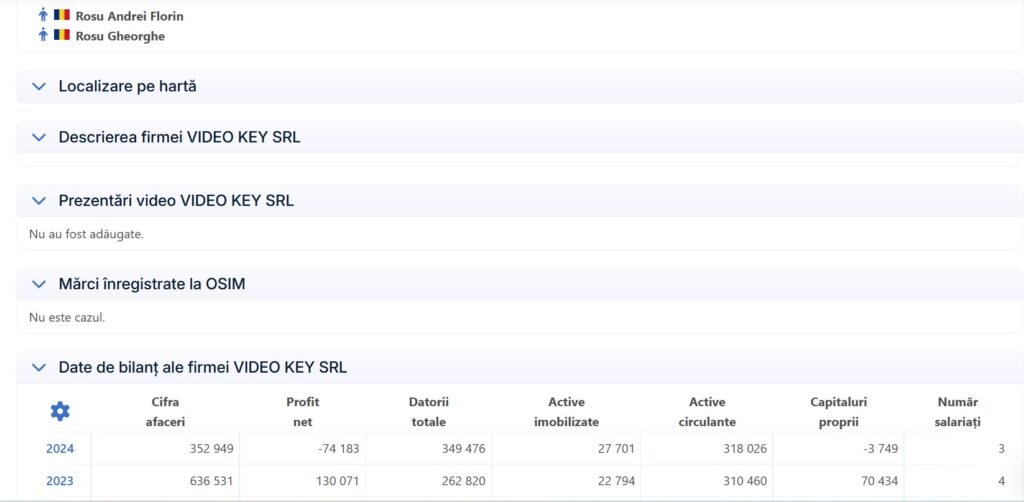Open the Rosu Gheorghe associate link
This screenshot has height=502, width=1024.
tap(120, 36)
